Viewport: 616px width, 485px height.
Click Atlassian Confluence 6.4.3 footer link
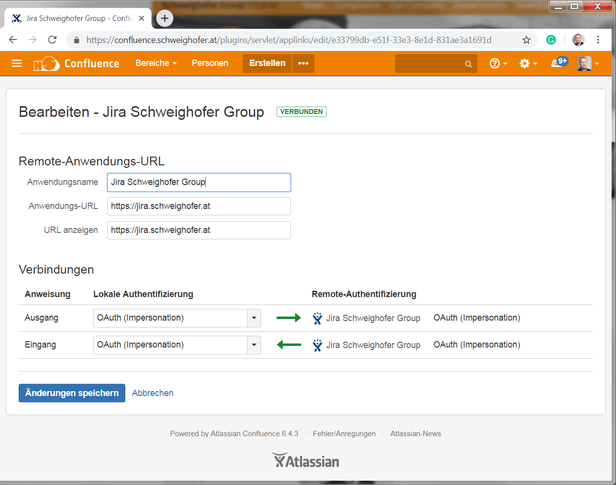pos(255,434)
